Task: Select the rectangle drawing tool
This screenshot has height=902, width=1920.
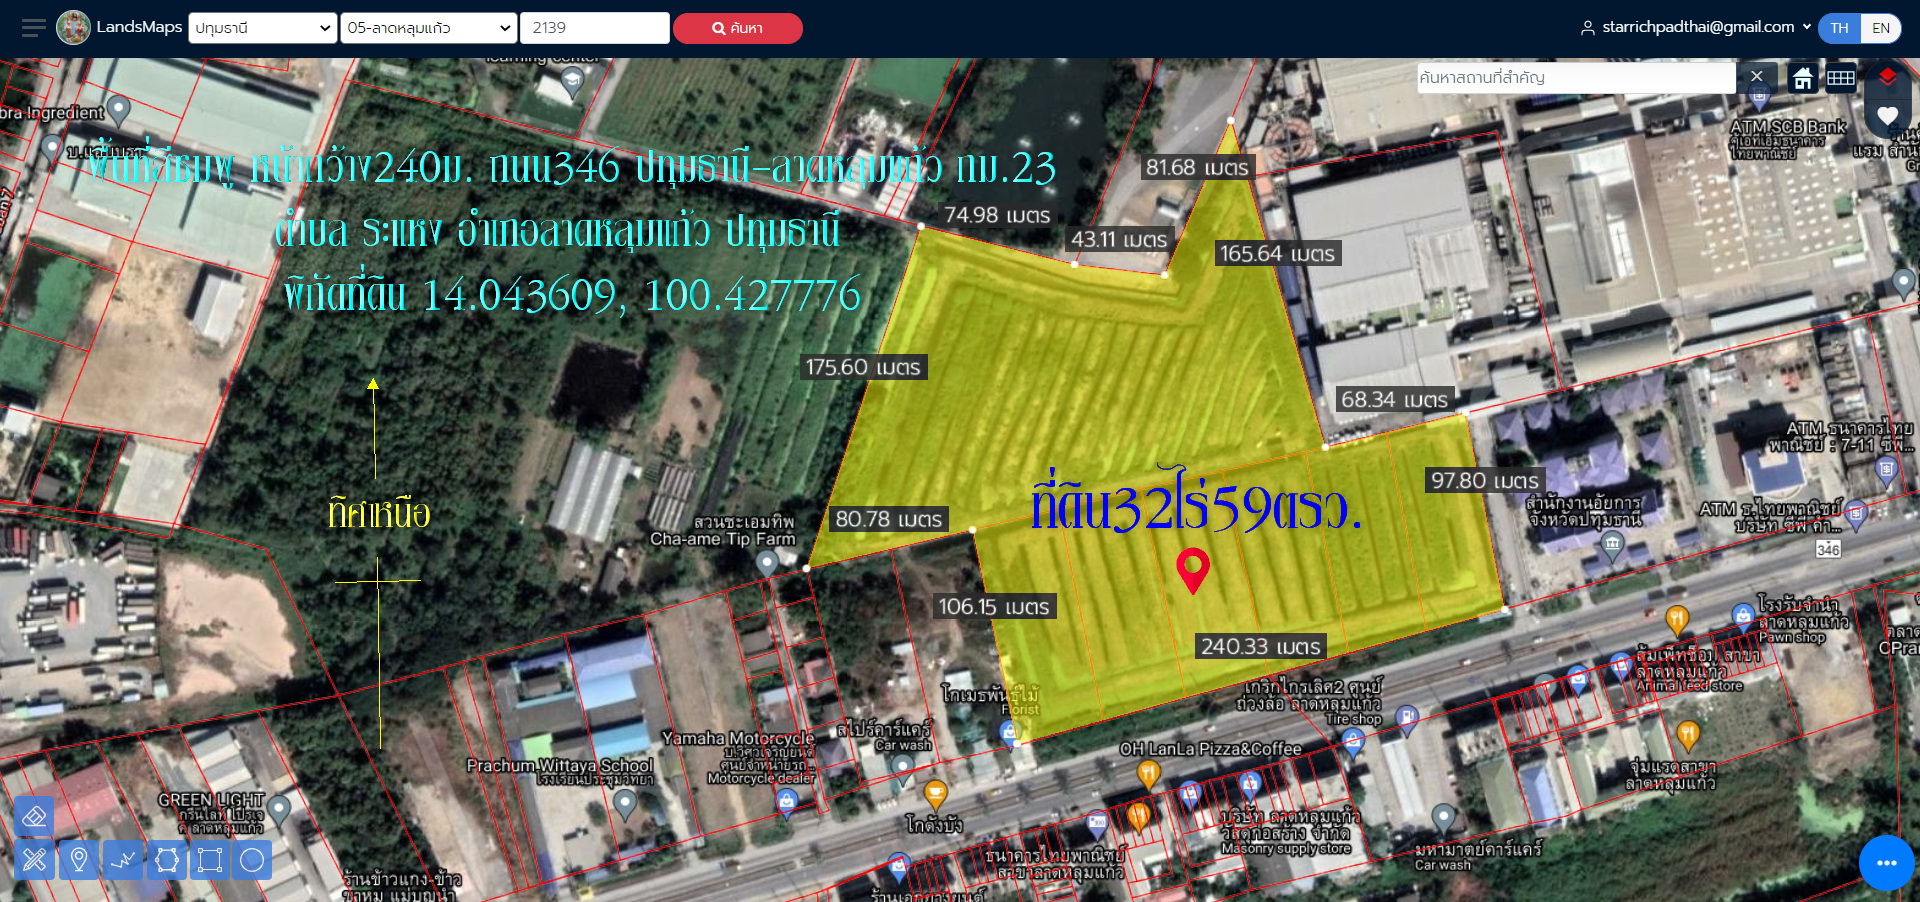Action: click(210, 860)
